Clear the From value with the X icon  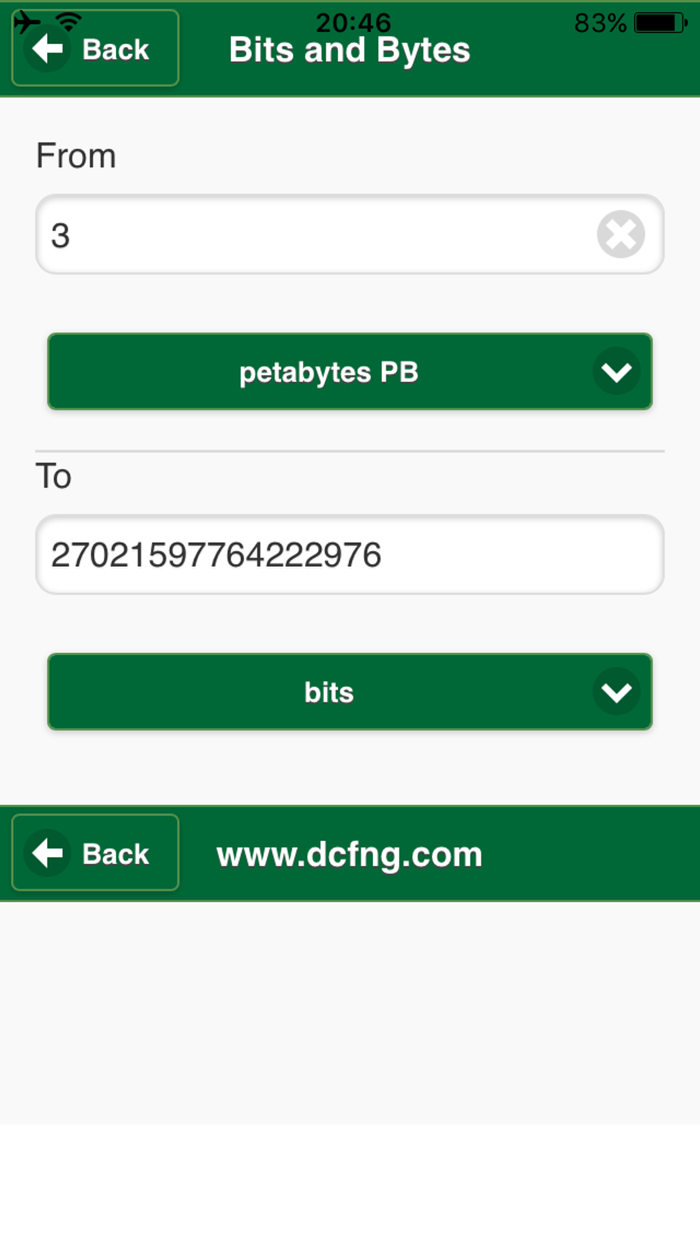(x=620, y=236)
